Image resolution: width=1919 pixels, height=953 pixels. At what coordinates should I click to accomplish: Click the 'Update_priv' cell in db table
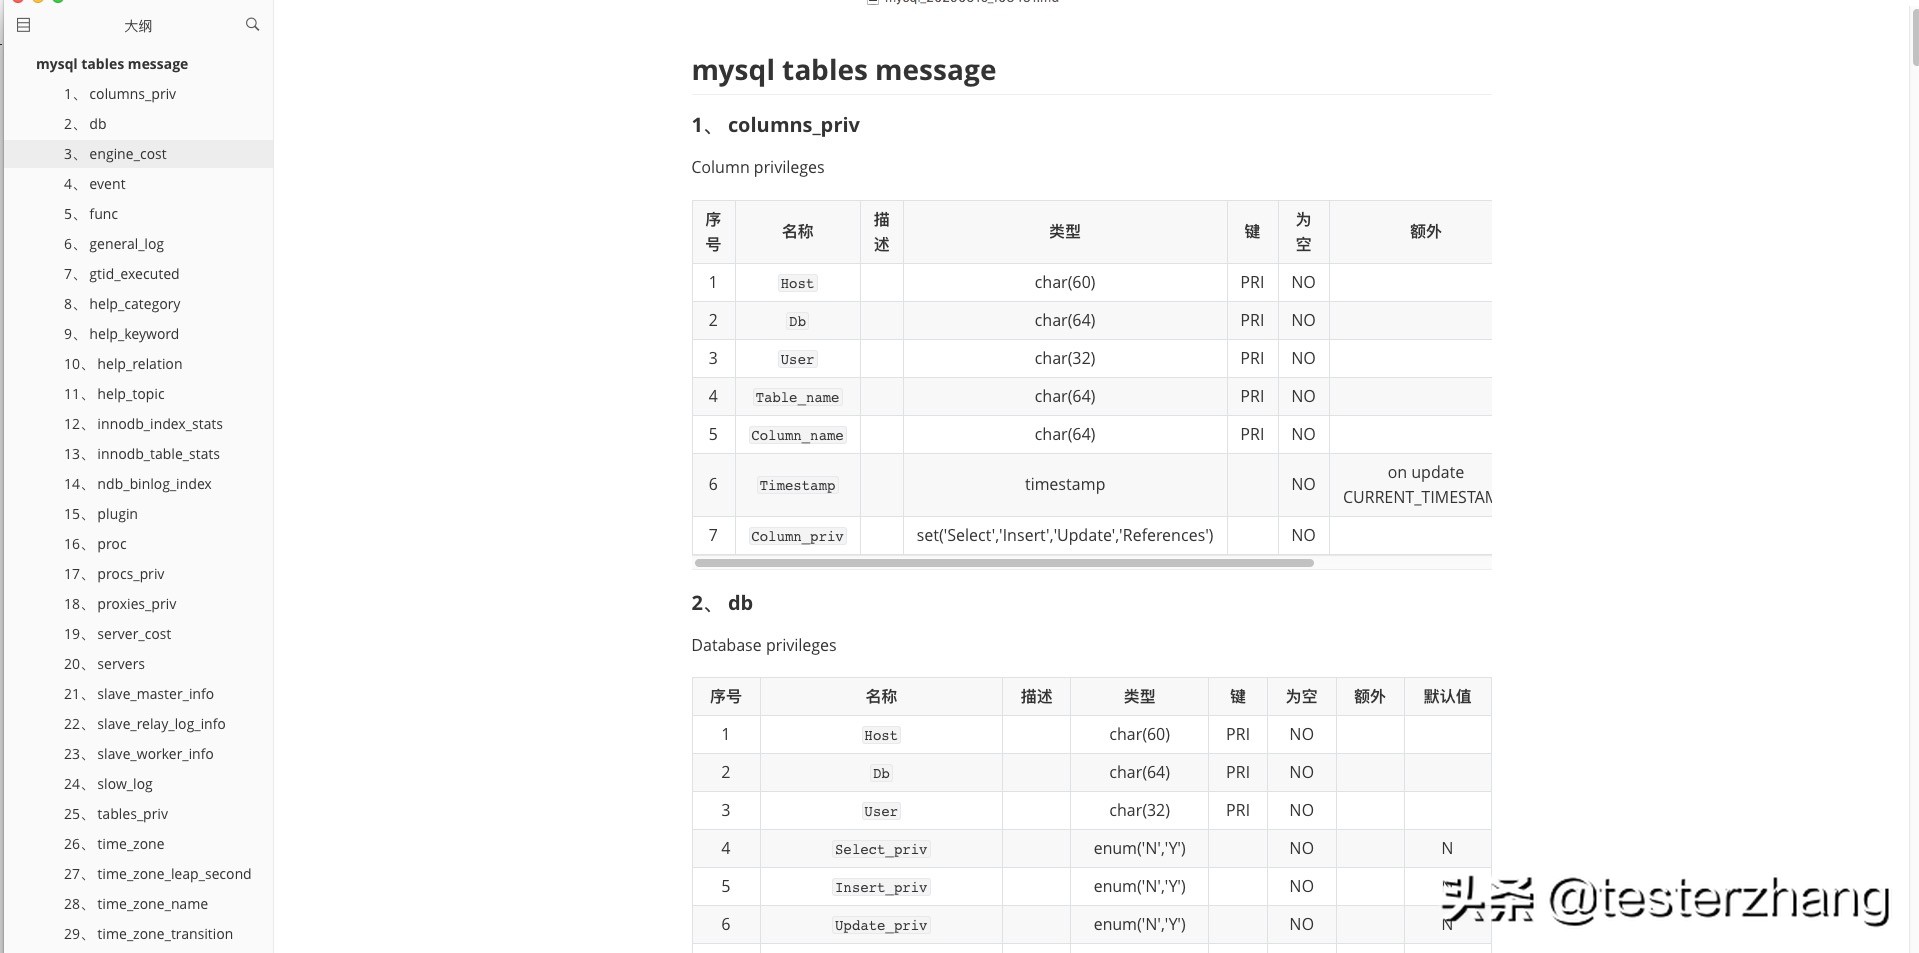(881, 925)
